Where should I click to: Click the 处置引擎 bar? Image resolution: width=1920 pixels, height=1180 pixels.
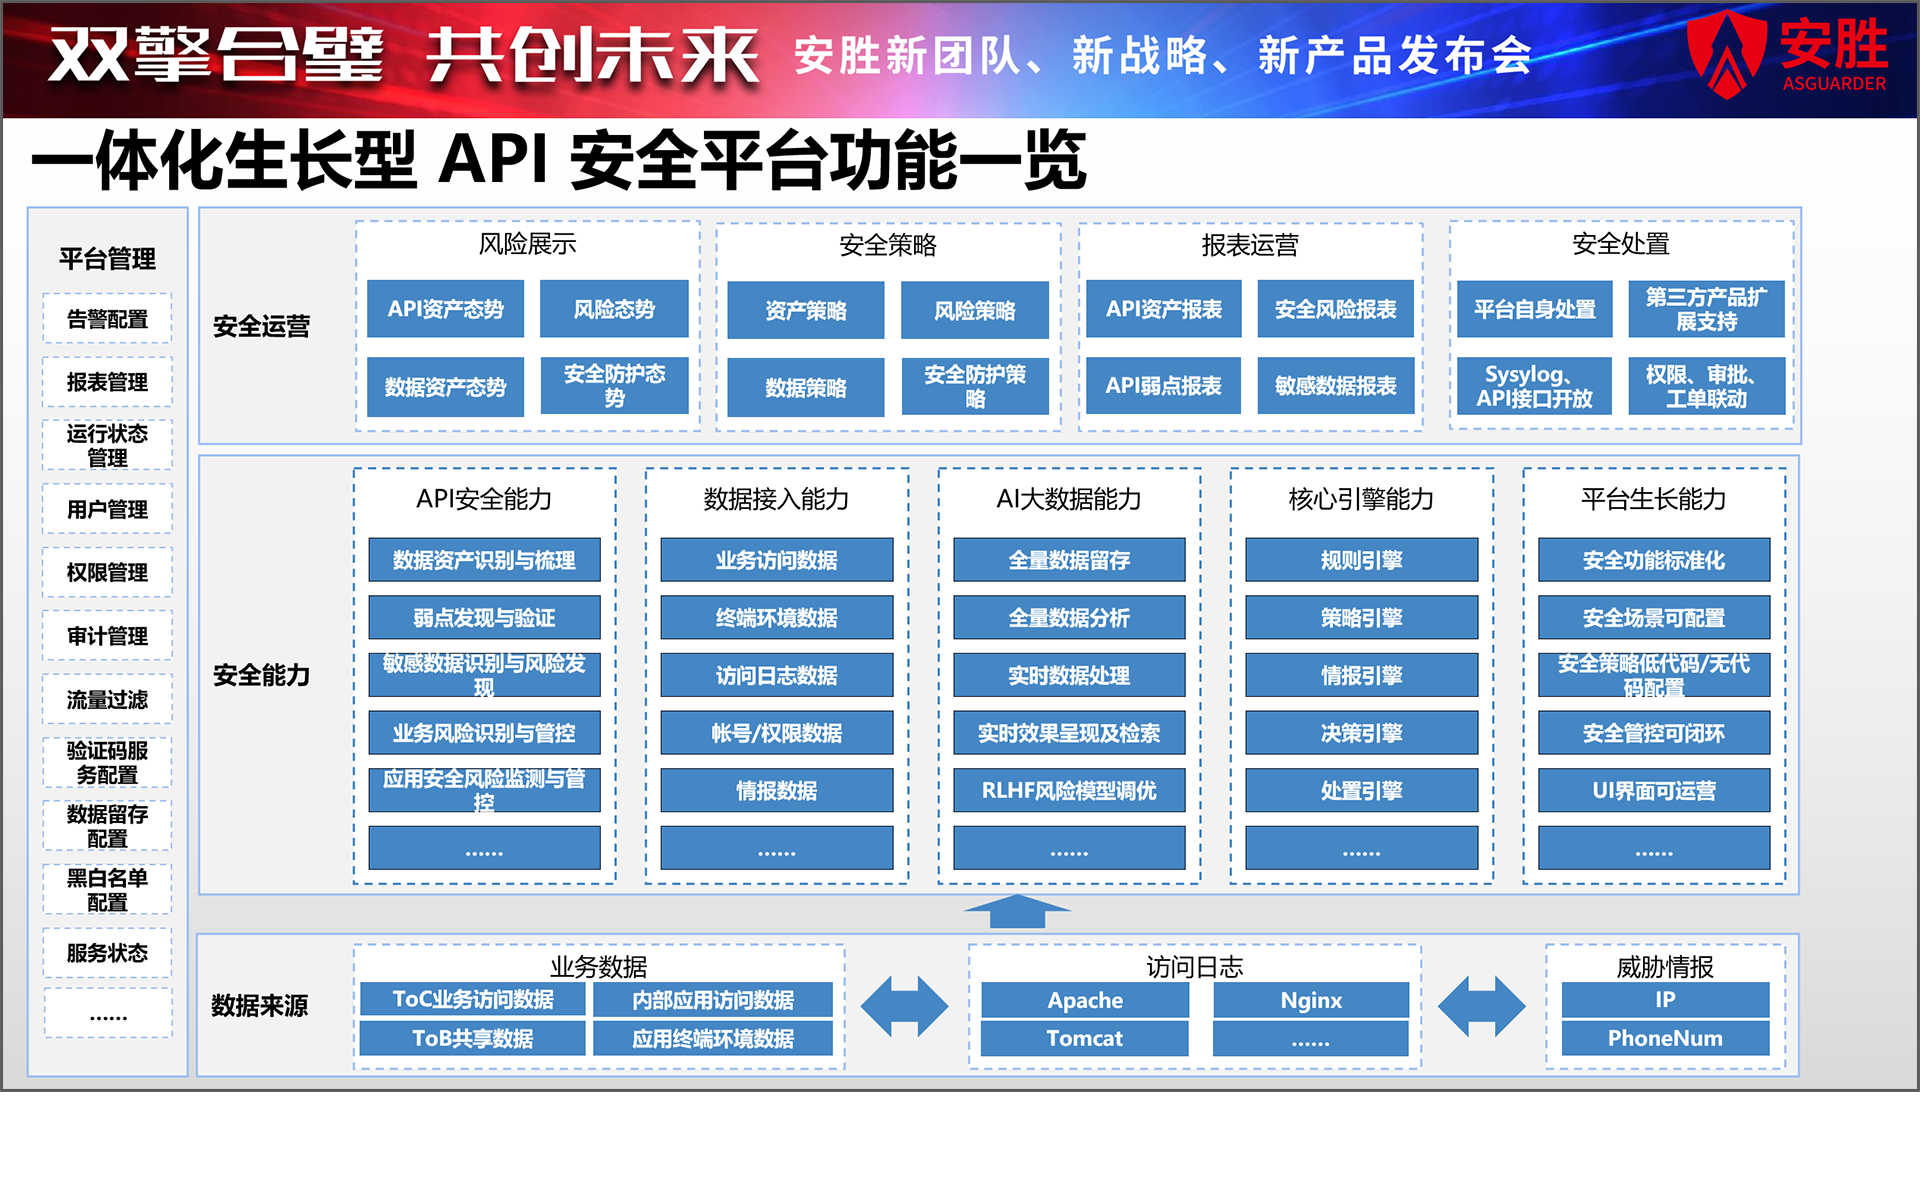click(1362, 790)
